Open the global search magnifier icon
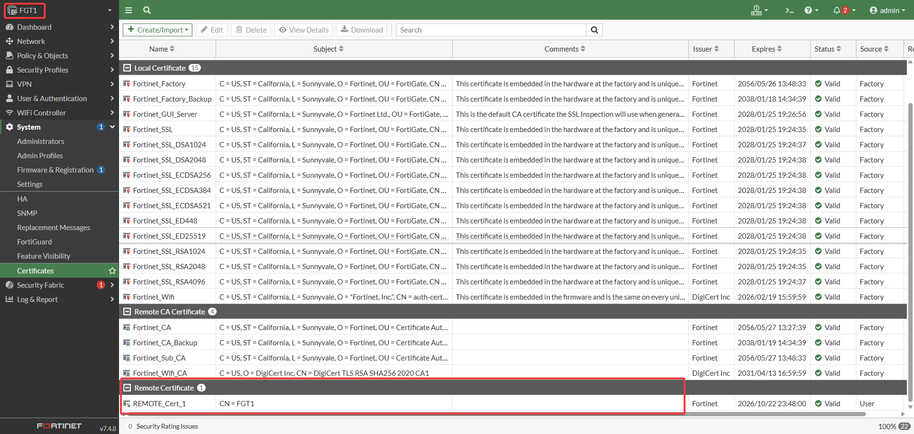The width and height of the screenshot is (914, 434). click(x=147, y=10)
